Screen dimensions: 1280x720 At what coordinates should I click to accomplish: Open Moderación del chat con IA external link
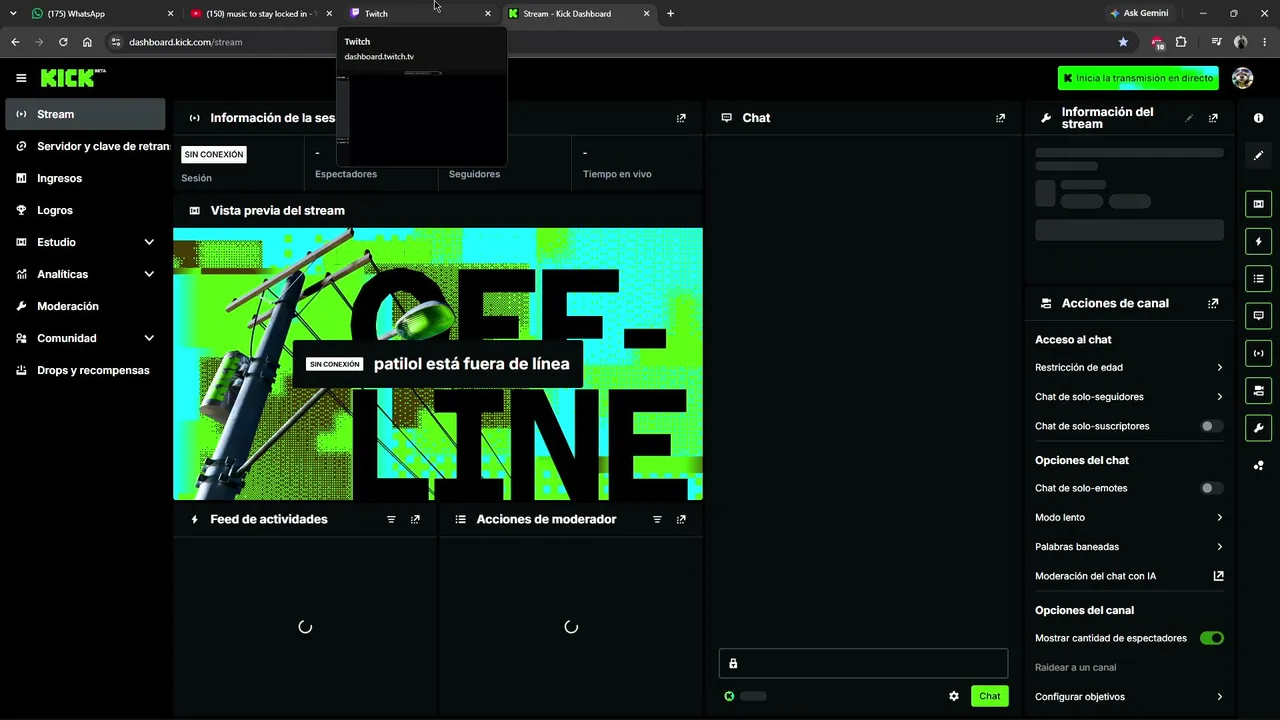tap(1218, 576)
